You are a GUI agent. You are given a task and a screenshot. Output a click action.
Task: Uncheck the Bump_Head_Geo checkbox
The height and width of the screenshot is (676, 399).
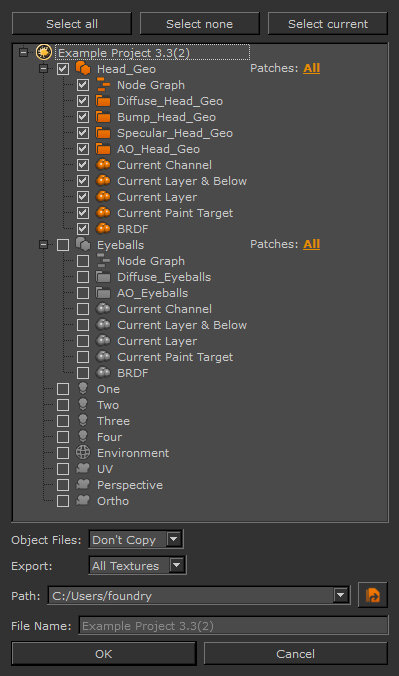tap(83, 117)
